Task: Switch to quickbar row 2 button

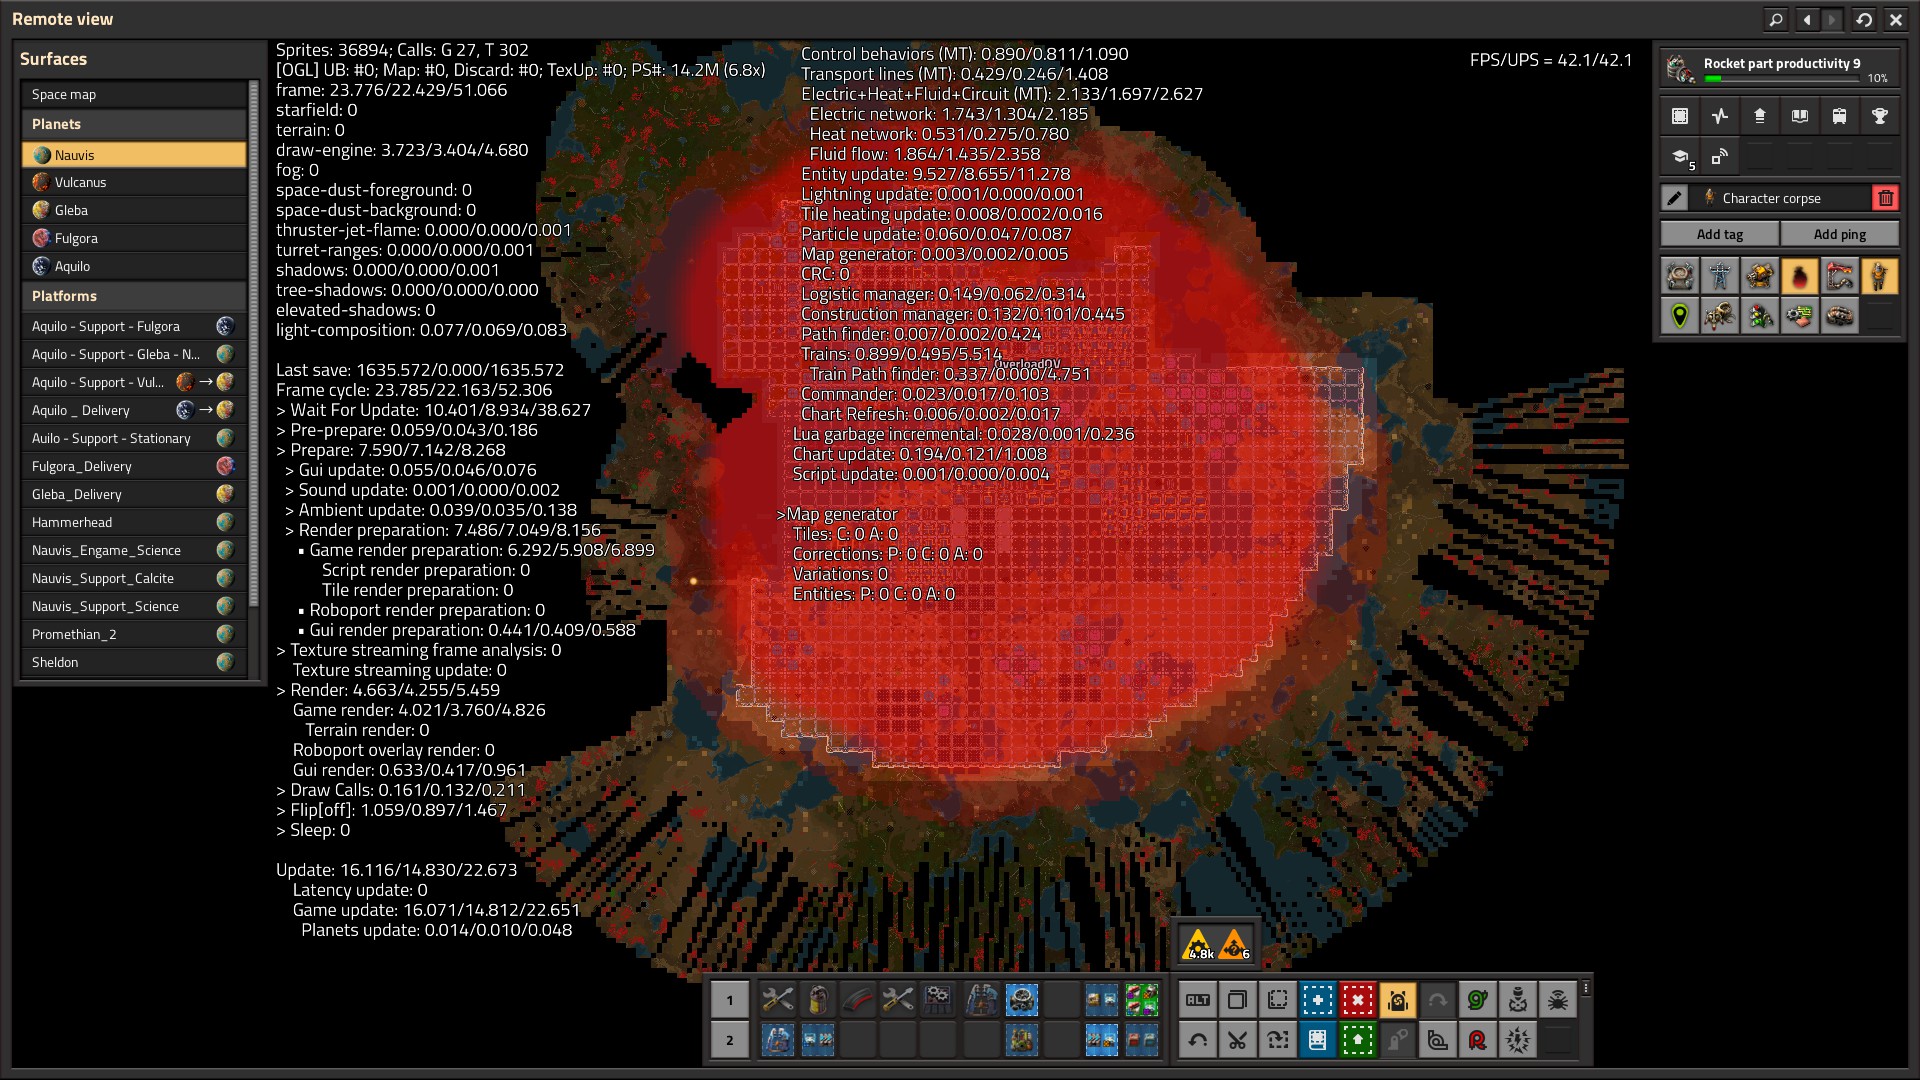Action: (730, 1040)
